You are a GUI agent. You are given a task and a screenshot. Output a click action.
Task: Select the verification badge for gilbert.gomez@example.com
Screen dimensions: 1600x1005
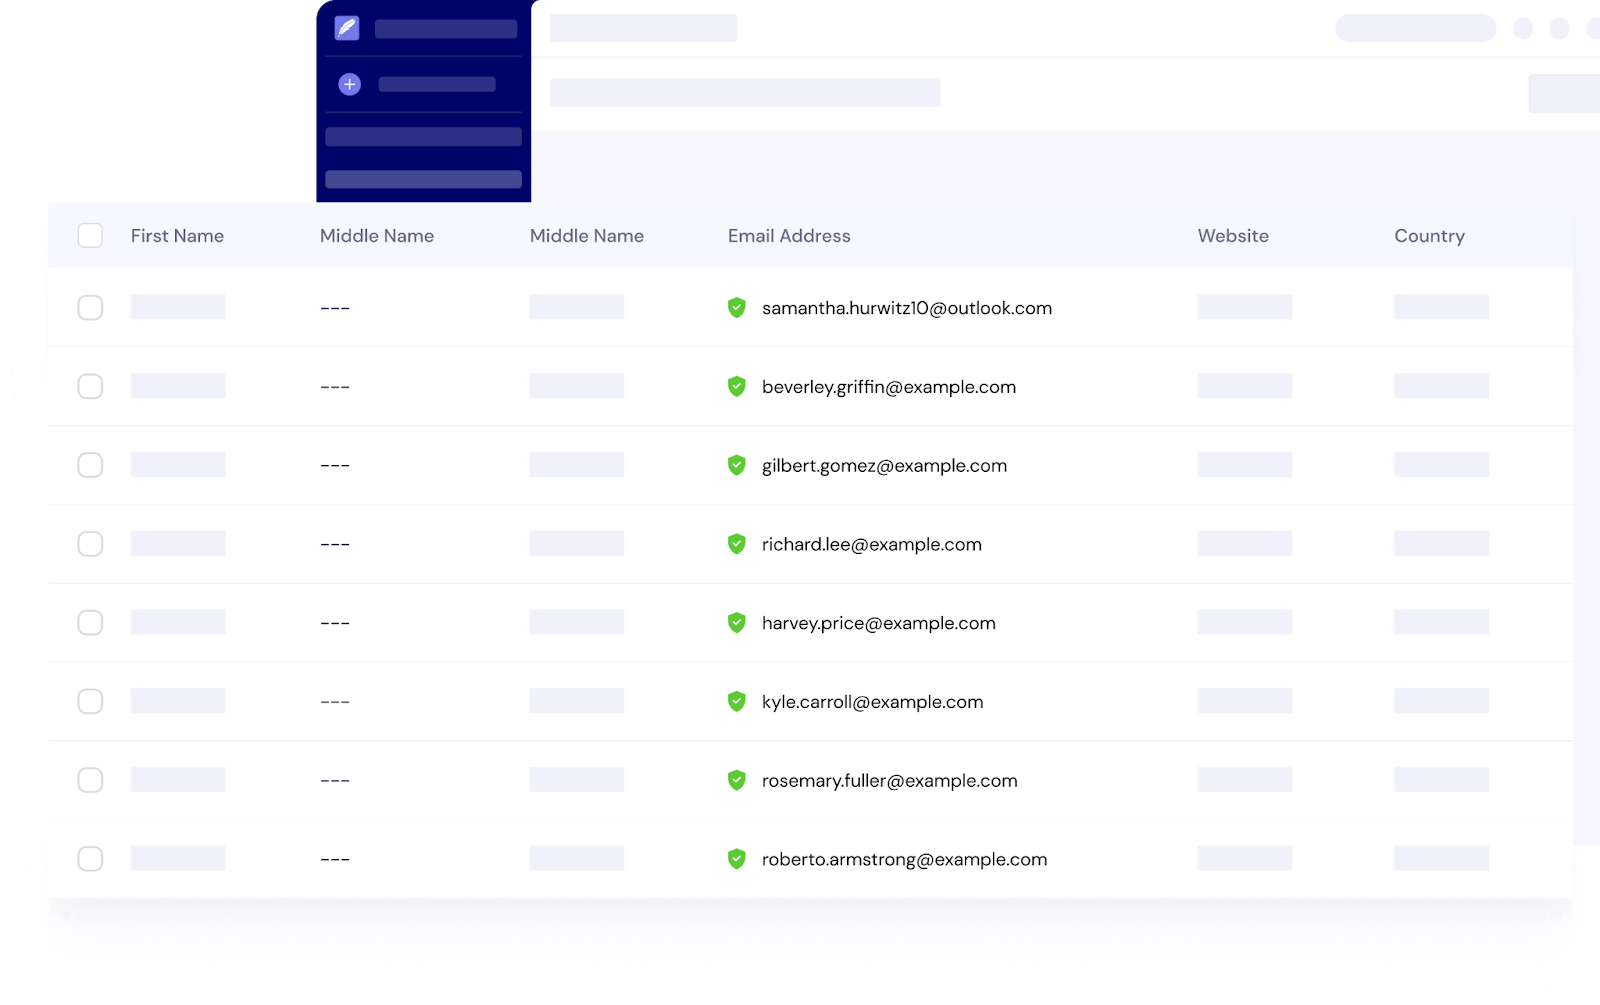pos(737,465)
